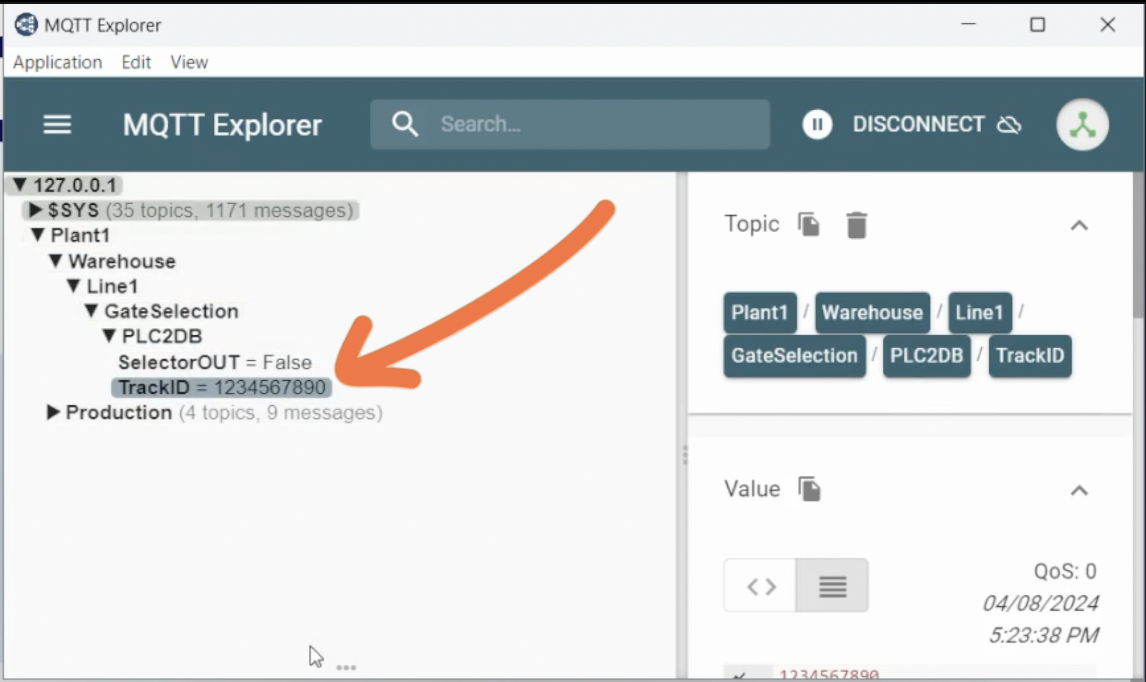Screen dimensions: 1146x682
Task: Click the cloud-off disconnect icon
Action: (1009, 124)
